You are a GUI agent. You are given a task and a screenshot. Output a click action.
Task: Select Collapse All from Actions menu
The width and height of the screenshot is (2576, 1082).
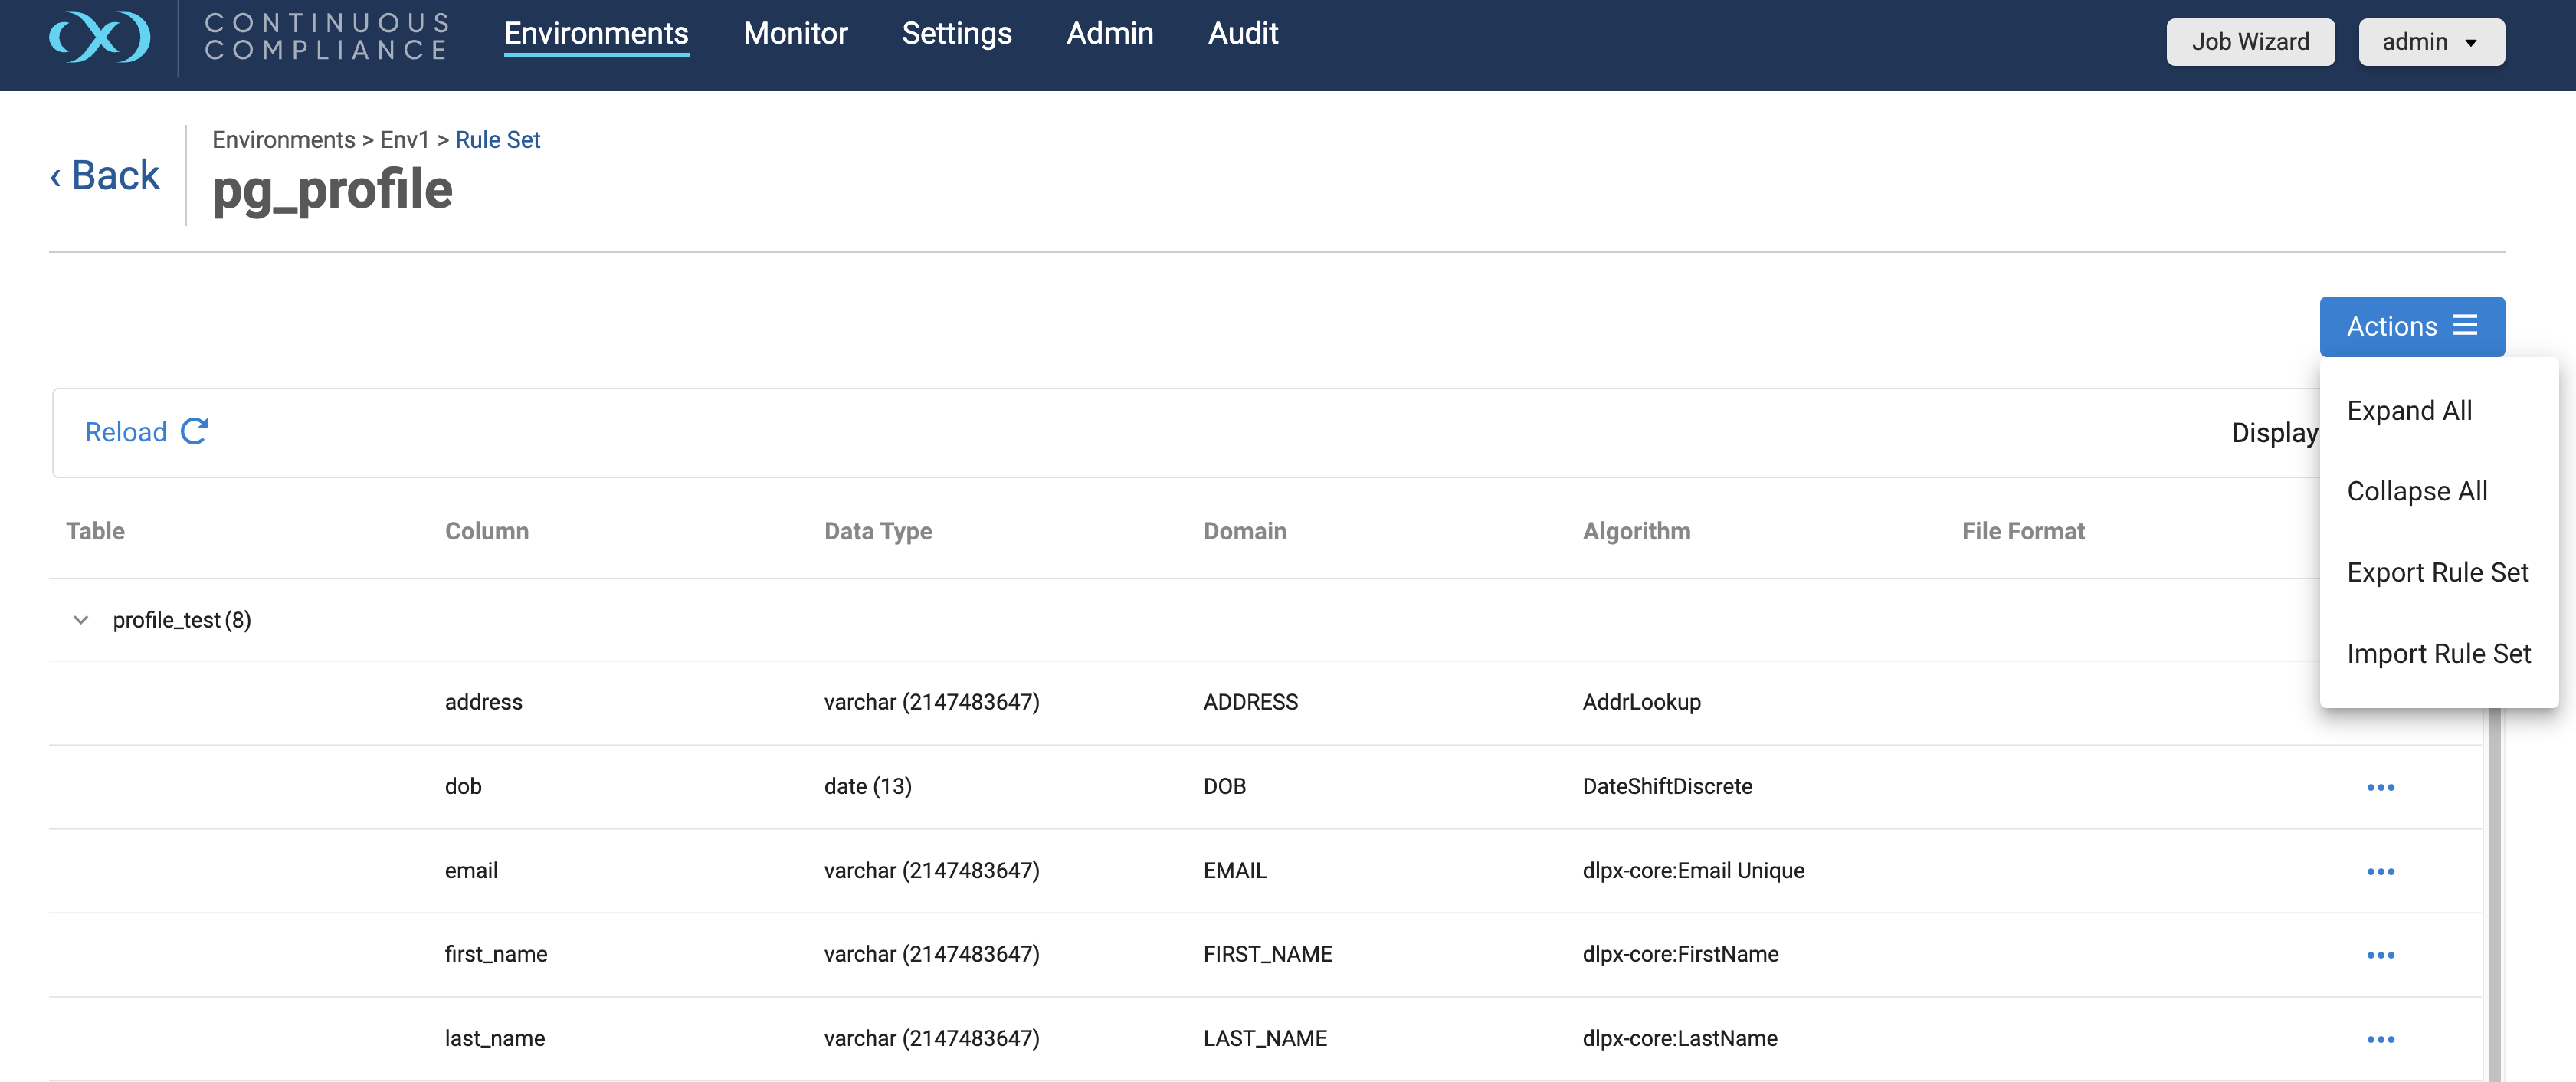tap(2416, 491)
